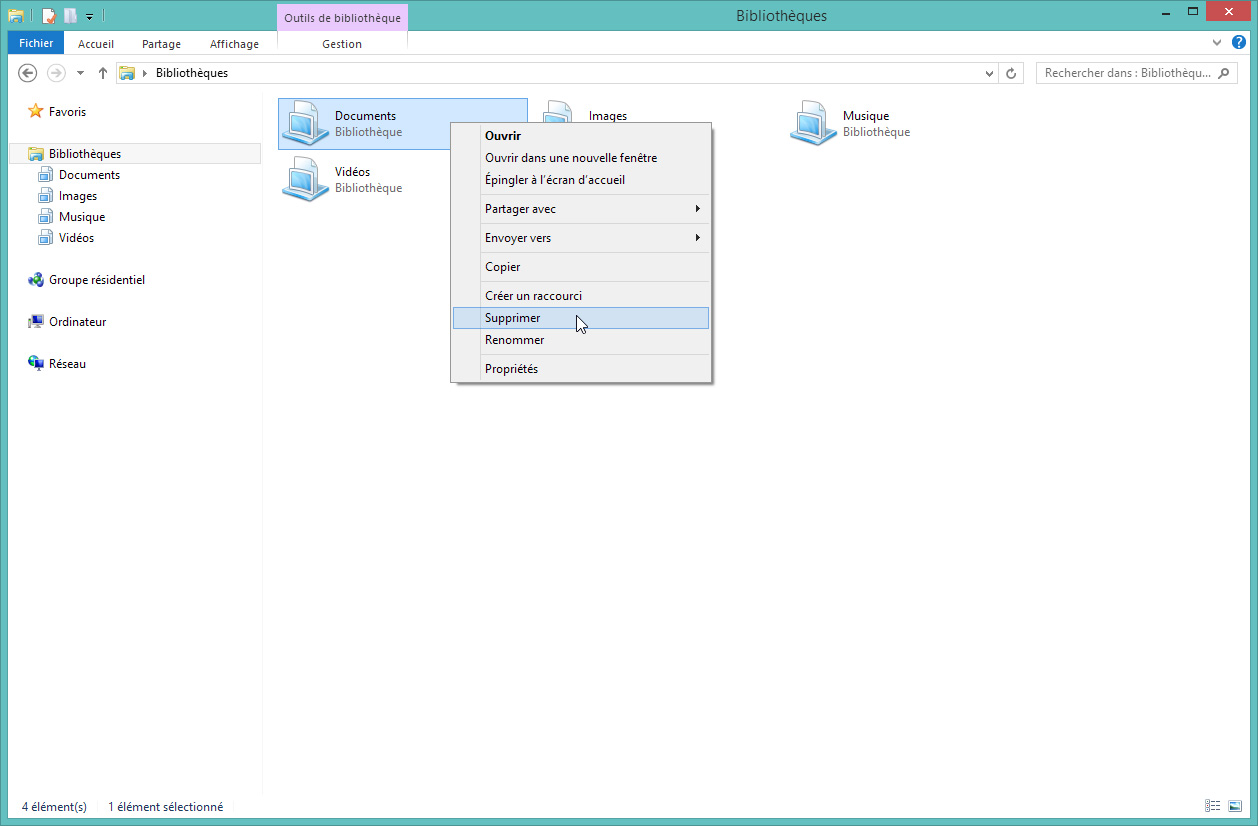
Task: Maximize the Bibliothèques window
Action: tap(1191, 12)
